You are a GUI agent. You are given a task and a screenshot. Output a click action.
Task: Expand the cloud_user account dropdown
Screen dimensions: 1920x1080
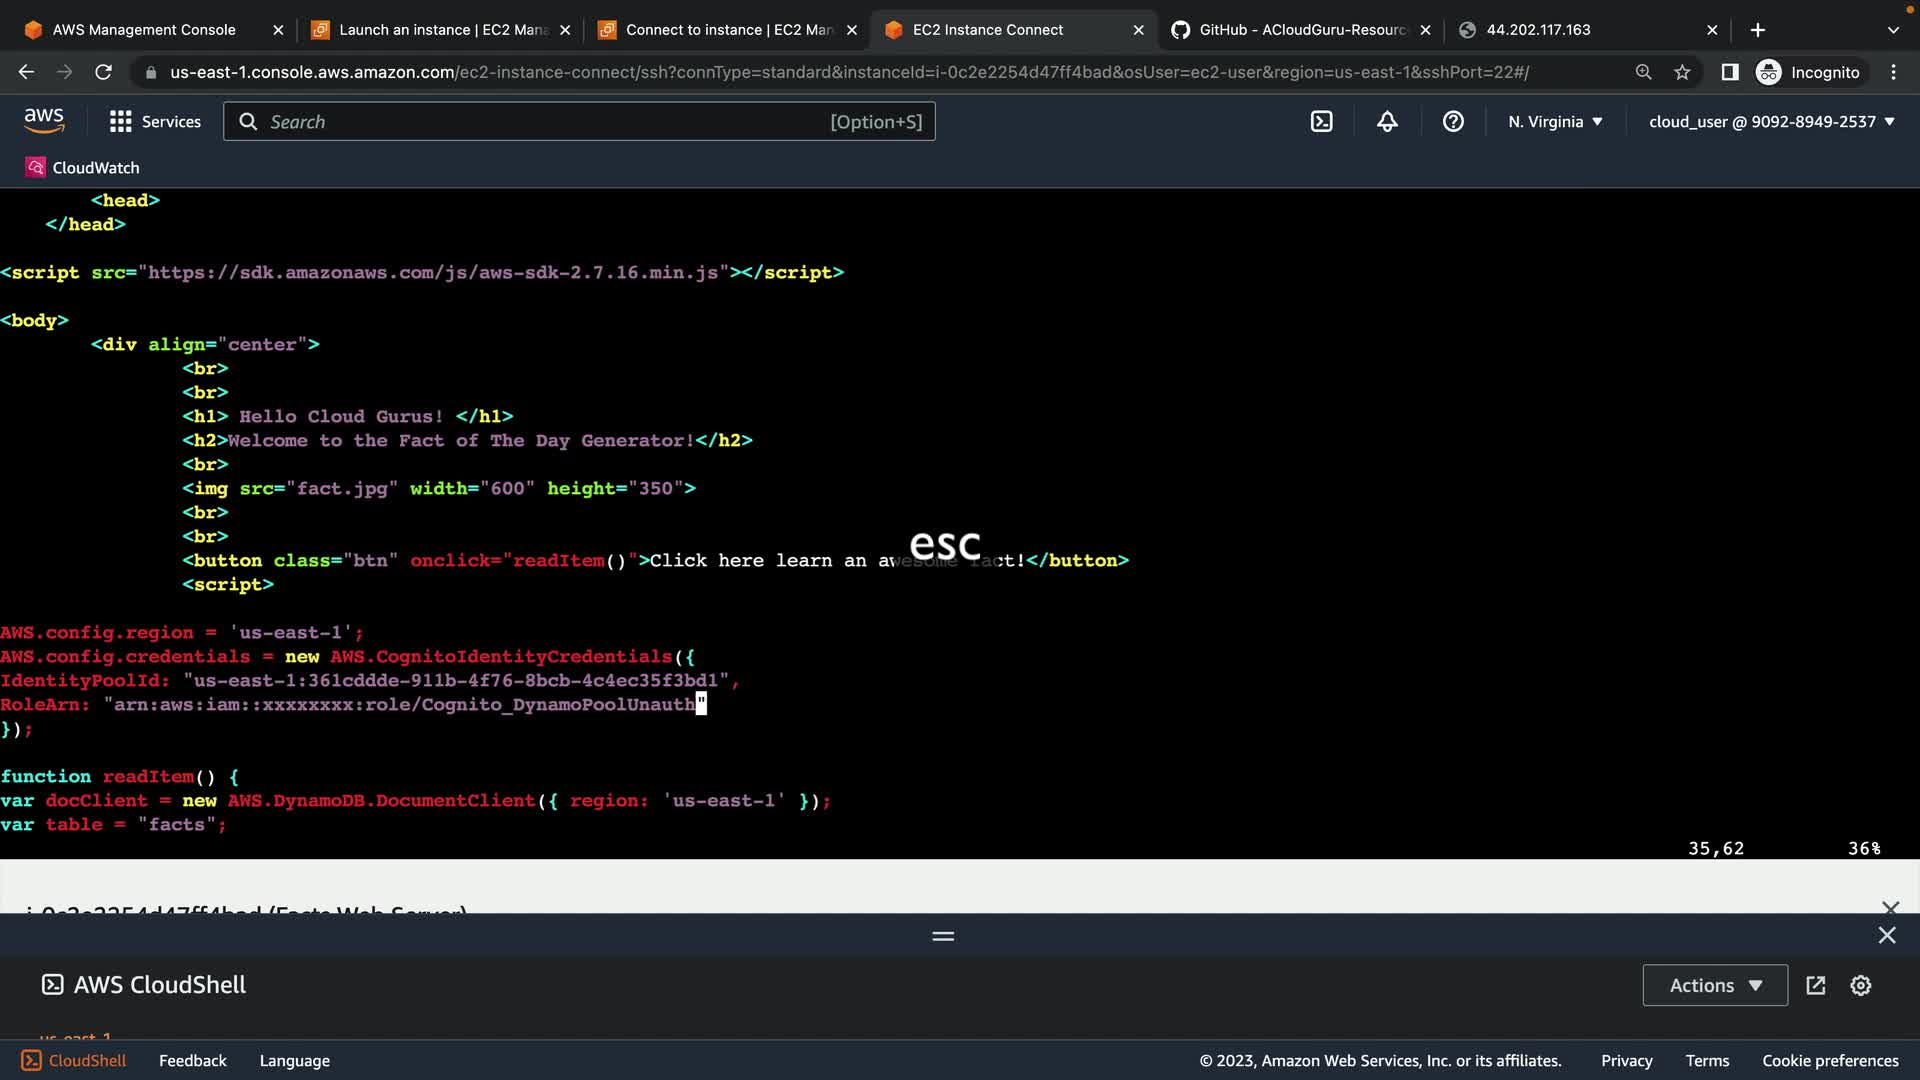point(1771,121)
